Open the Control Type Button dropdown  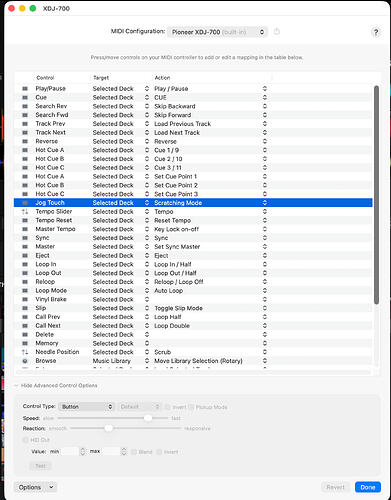[86, 407]
